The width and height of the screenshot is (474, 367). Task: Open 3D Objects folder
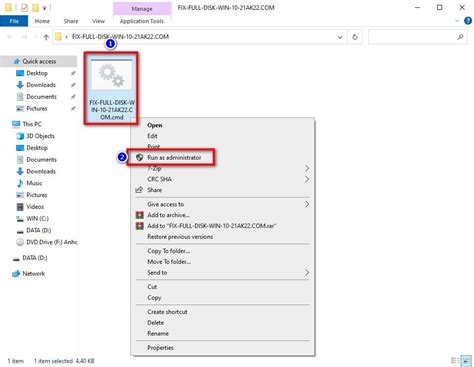coord(40,136)
